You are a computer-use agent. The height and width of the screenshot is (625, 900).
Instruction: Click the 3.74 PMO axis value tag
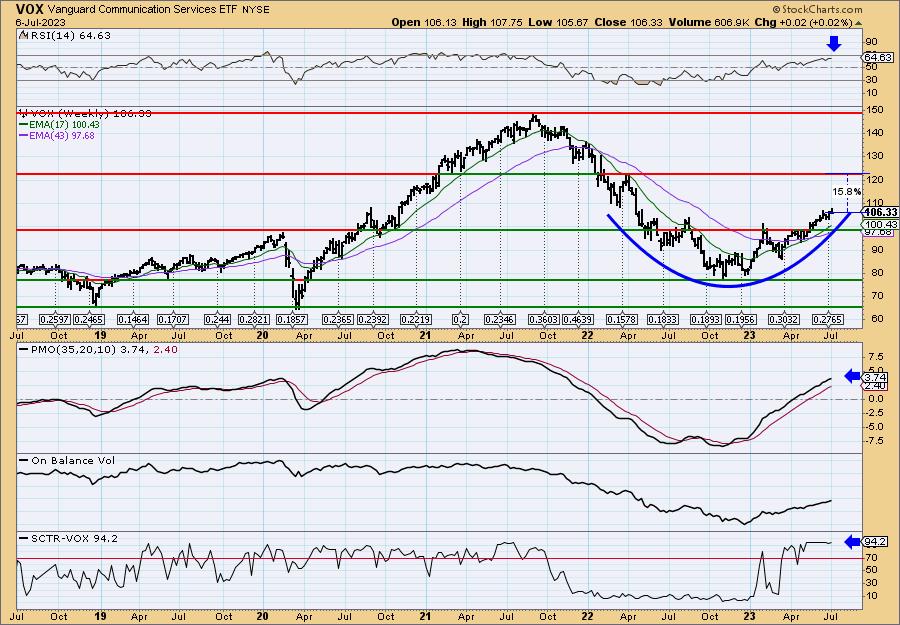(x=875, y=378)
